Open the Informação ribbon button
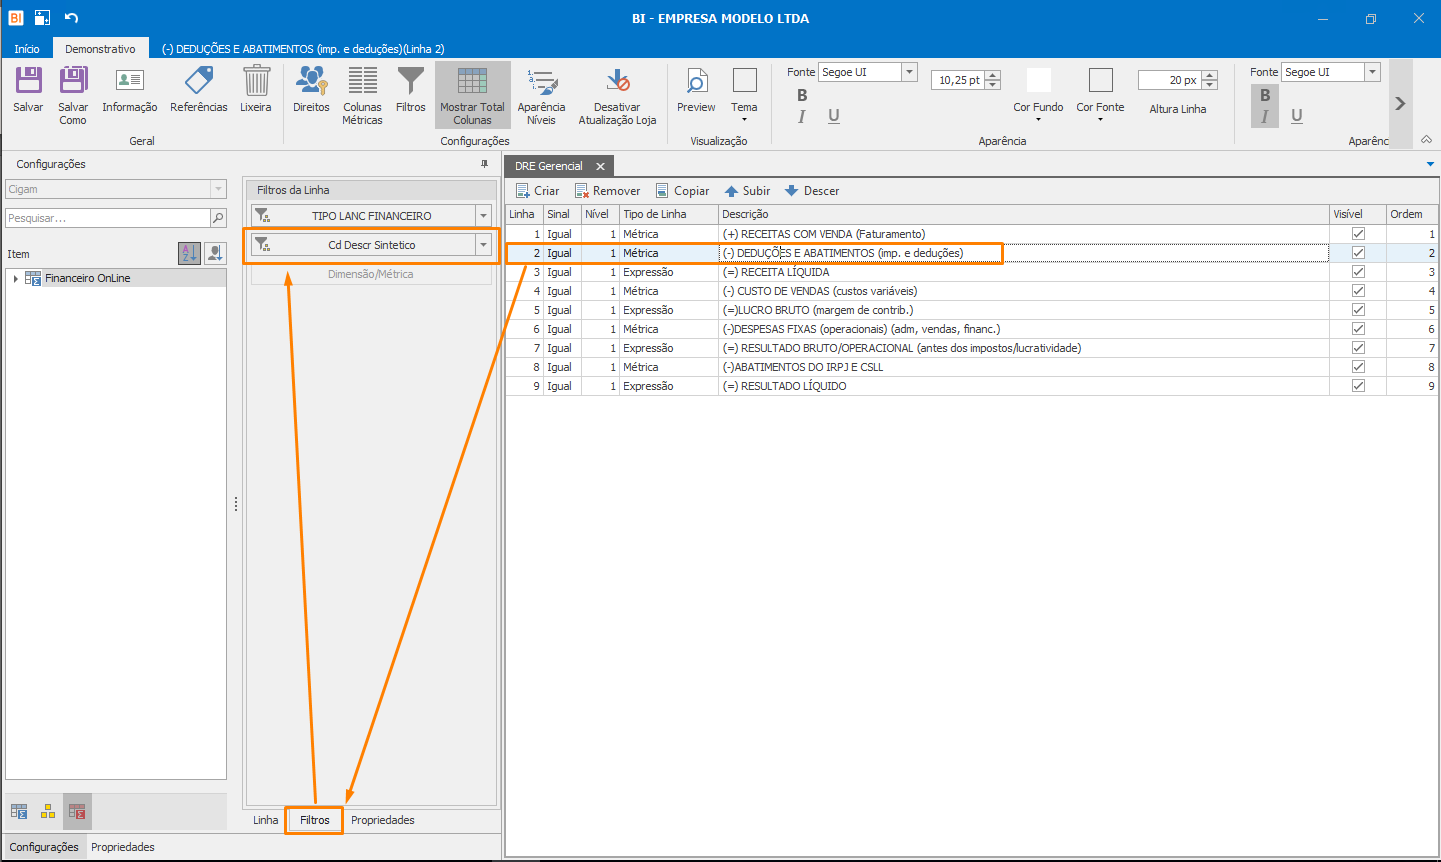1441x862 pixels. 130,90
